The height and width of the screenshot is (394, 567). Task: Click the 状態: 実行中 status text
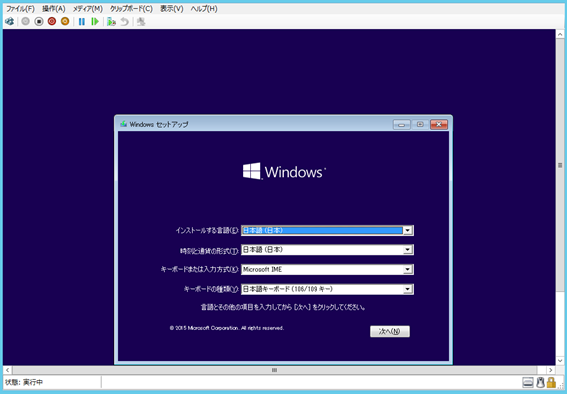click(24, 382)
